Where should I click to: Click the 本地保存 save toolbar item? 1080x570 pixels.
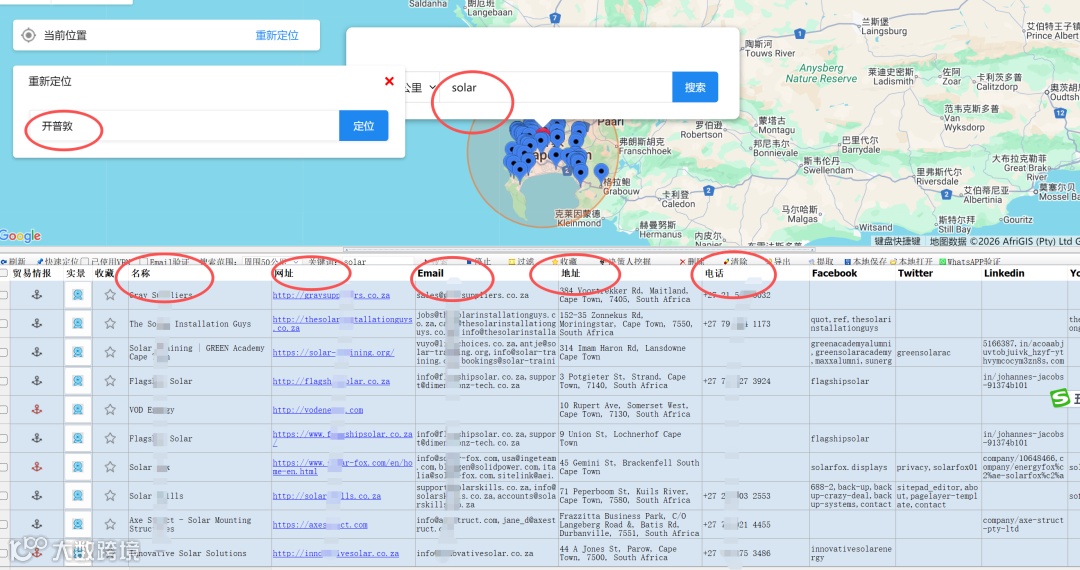865,262
